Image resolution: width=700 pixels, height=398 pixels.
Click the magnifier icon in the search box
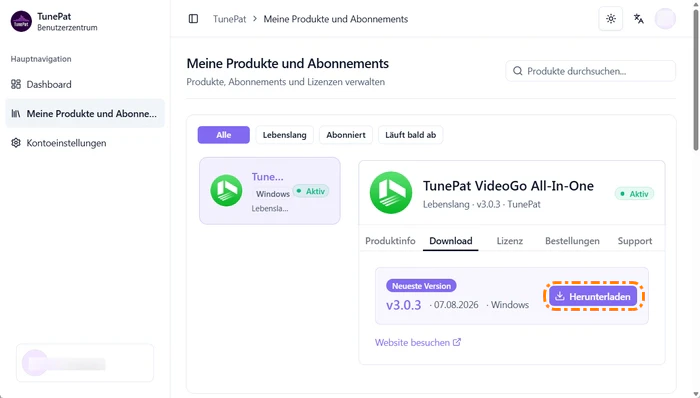[517, 71]
